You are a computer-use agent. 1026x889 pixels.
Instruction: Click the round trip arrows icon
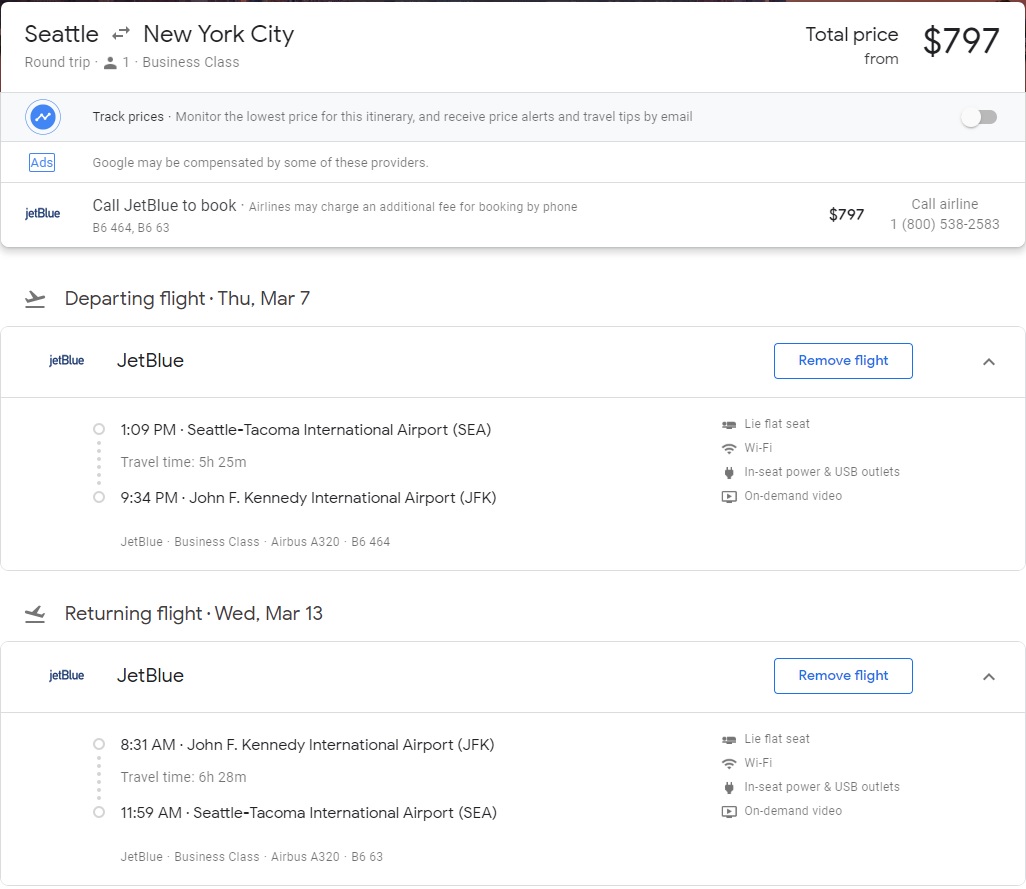121,35
